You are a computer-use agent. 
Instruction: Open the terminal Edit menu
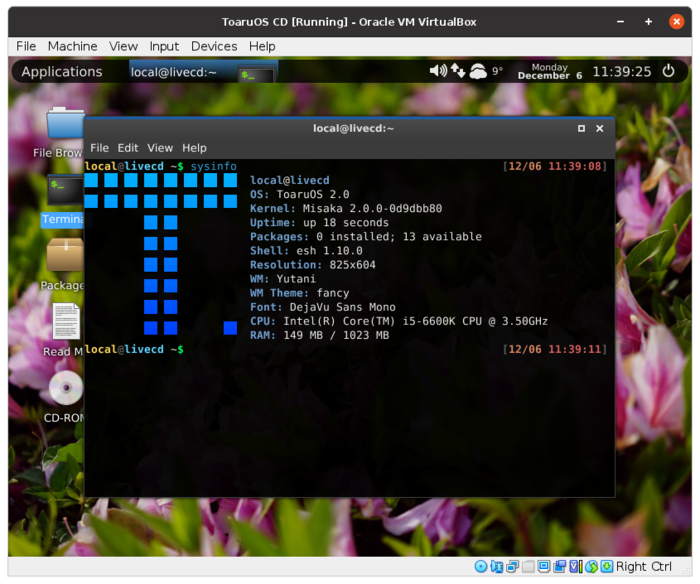(128, 148)
